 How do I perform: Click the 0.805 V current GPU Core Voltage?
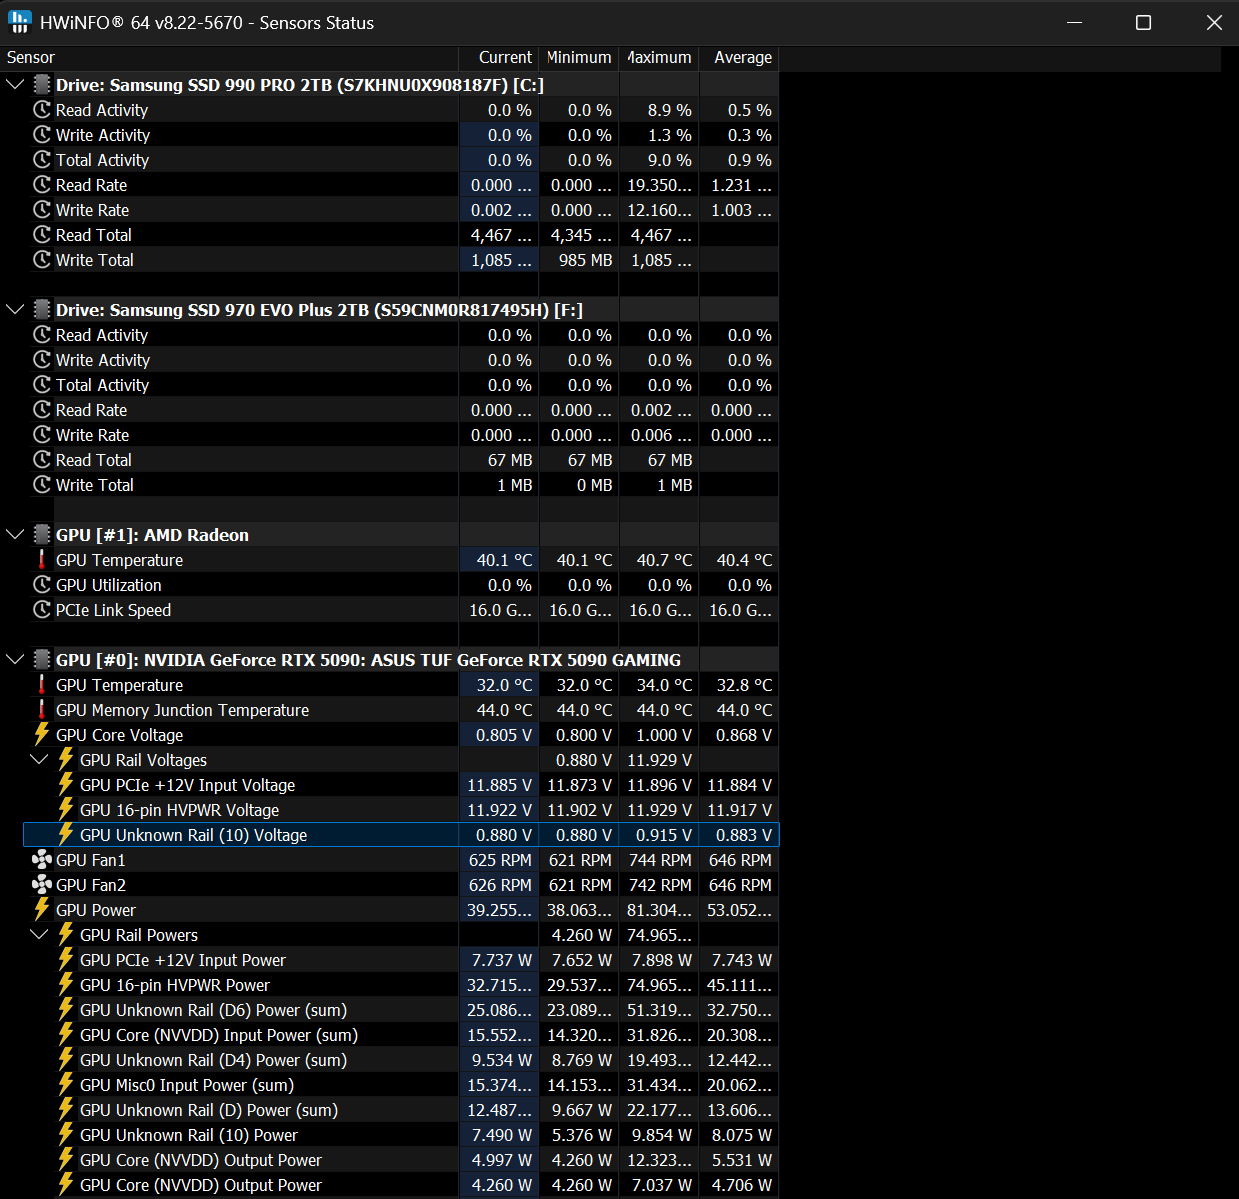click(x=504, y=735)
